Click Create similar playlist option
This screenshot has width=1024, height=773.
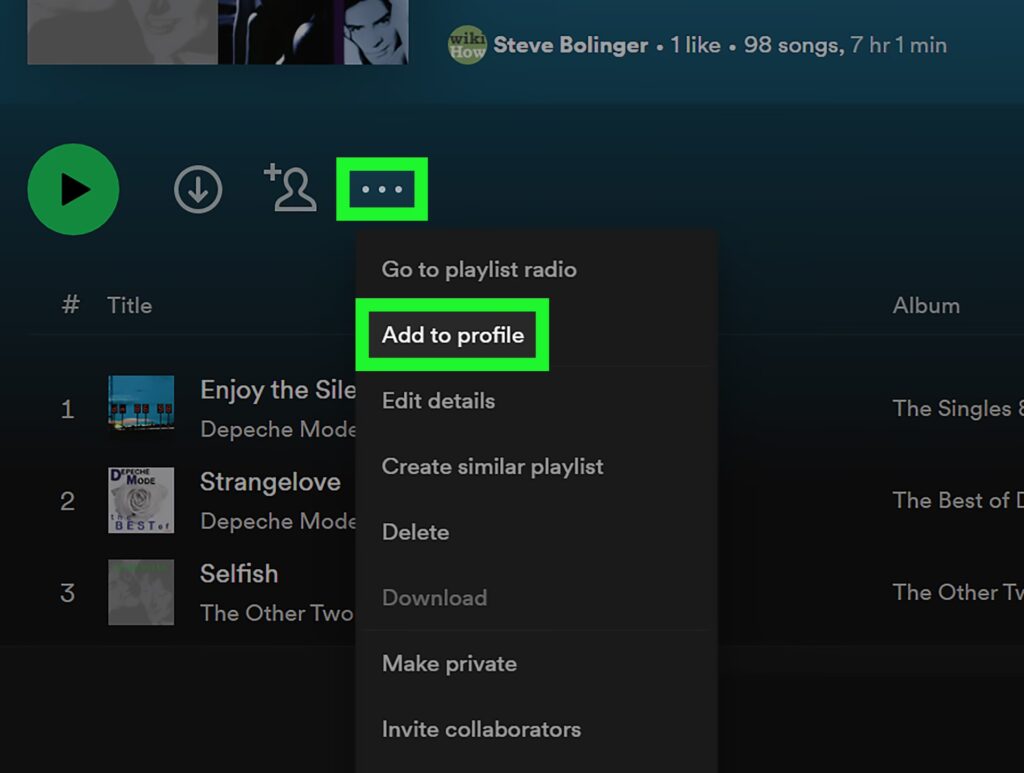492,467
